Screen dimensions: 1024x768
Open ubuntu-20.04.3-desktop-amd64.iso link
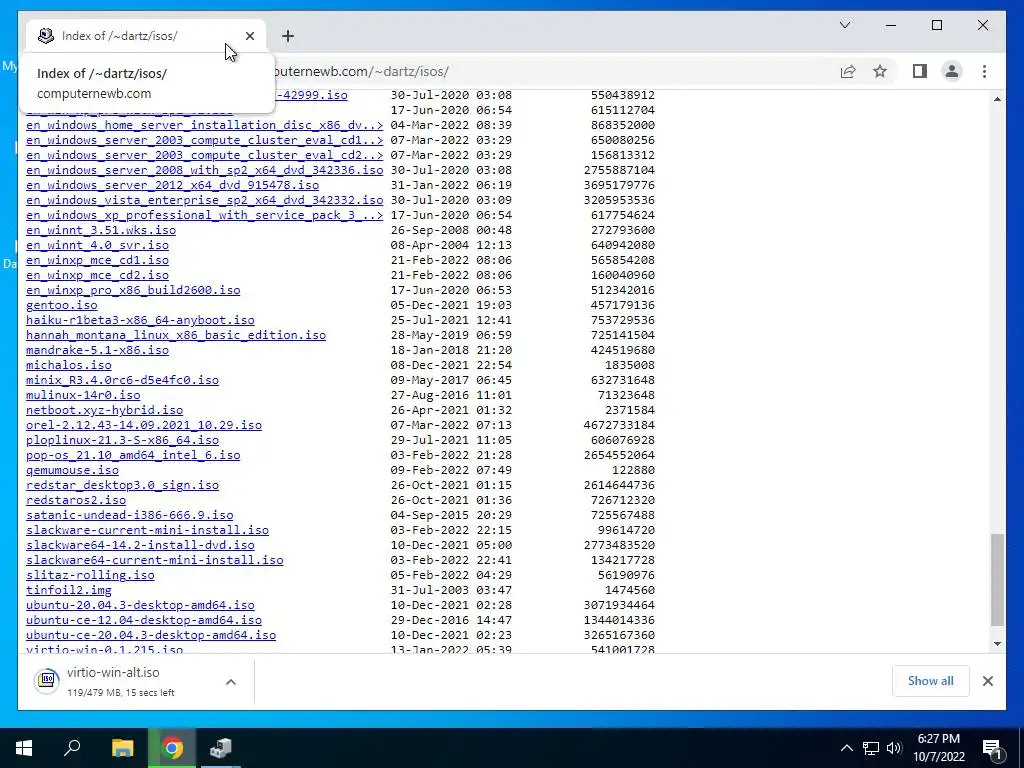click(140, 606)
